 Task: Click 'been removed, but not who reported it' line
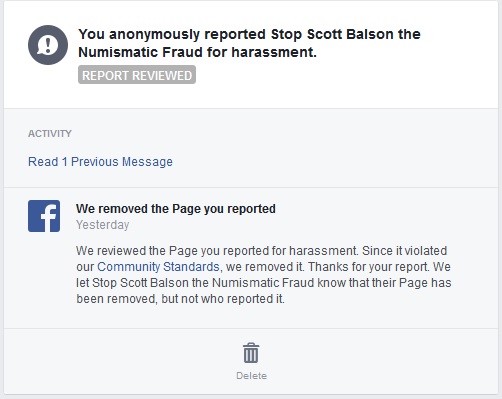180,299
